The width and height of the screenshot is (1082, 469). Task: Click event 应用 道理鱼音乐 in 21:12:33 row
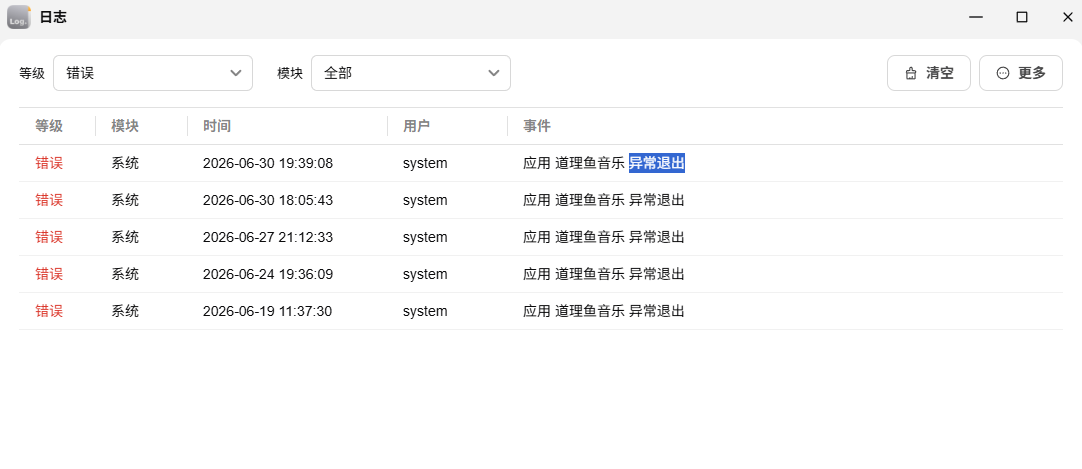click(x=574, y=237)
